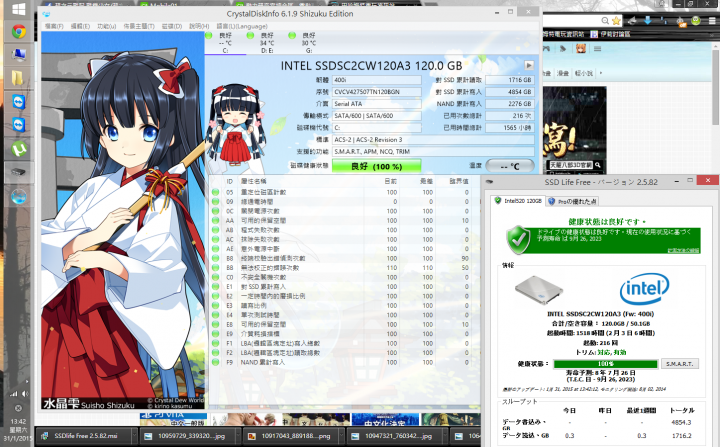Select the G: drive status button
The width and height of the screenshot is (720, 447).
point(309,42)
